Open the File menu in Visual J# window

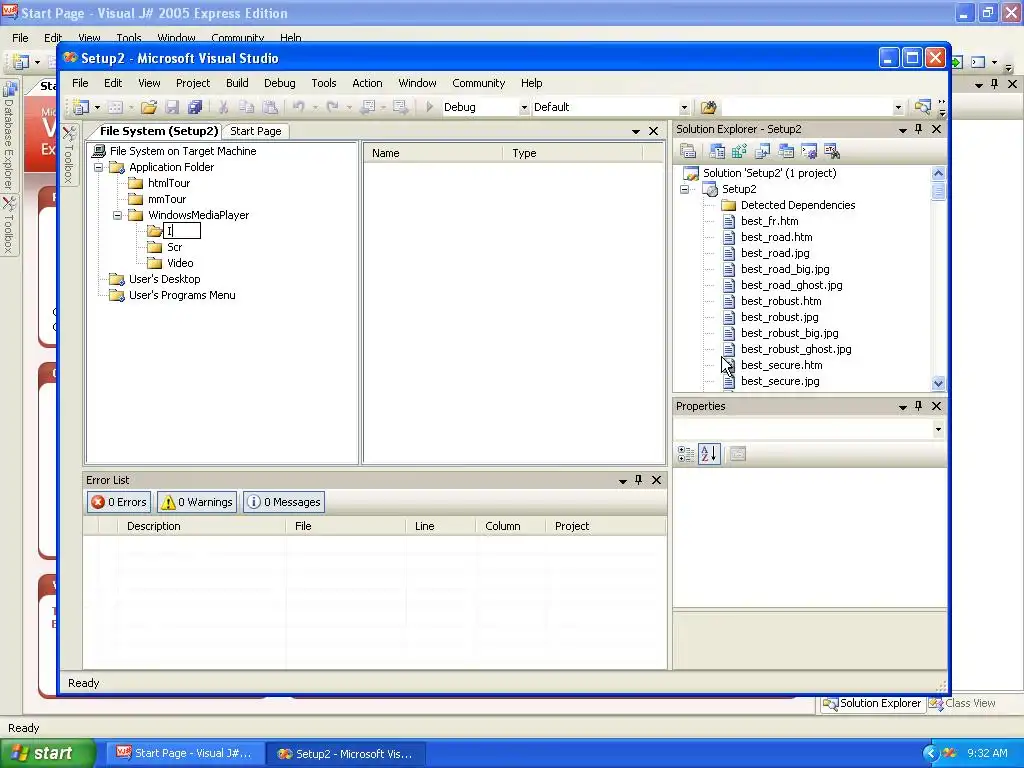20,38
